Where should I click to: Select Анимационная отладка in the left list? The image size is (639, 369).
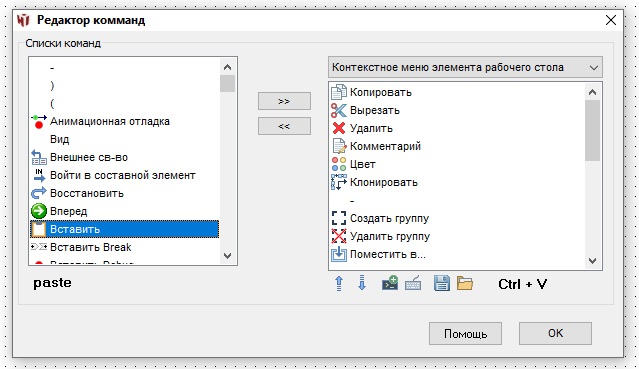point(110,122)
